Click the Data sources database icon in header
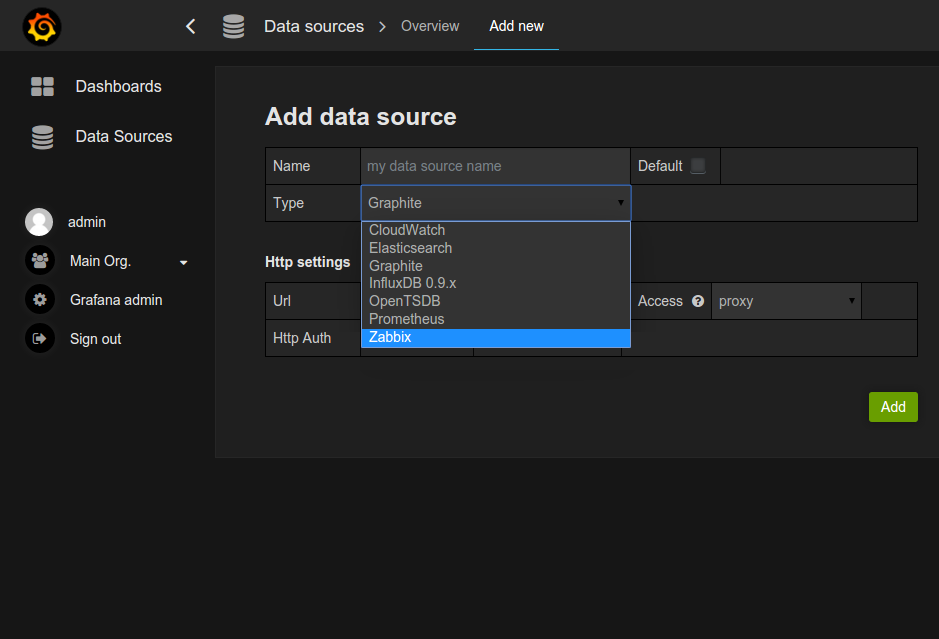The width and height of the screenshot is (939, 639). (x=234, y=27)
